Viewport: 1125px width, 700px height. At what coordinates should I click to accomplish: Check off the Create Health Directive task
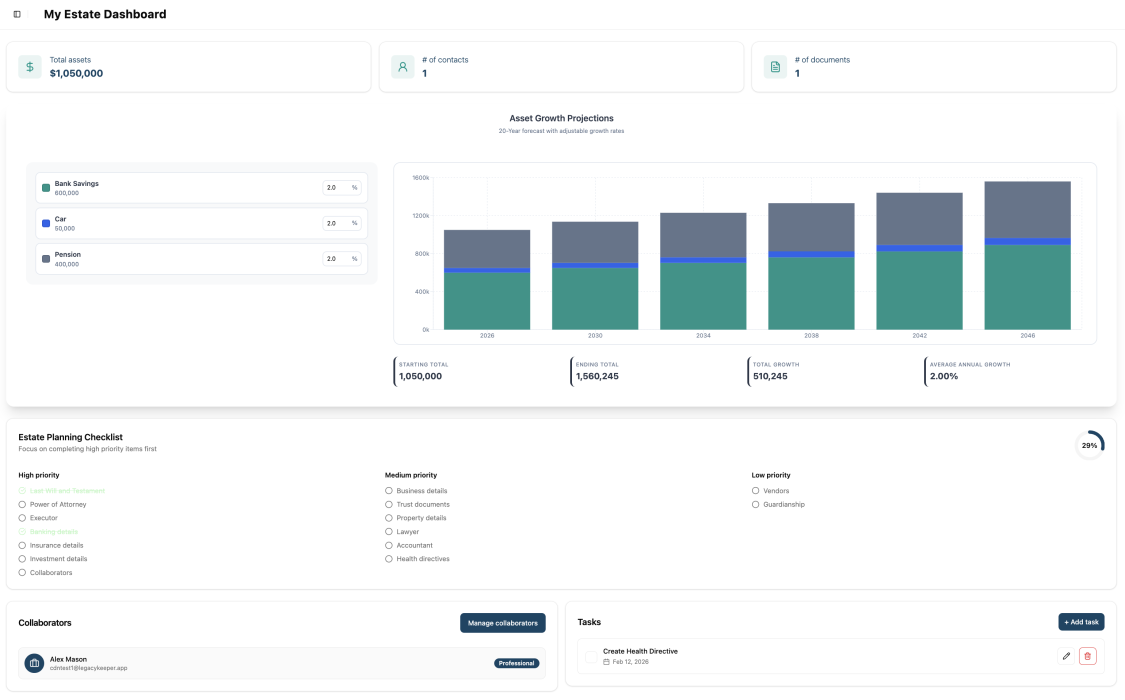point(589,655)
